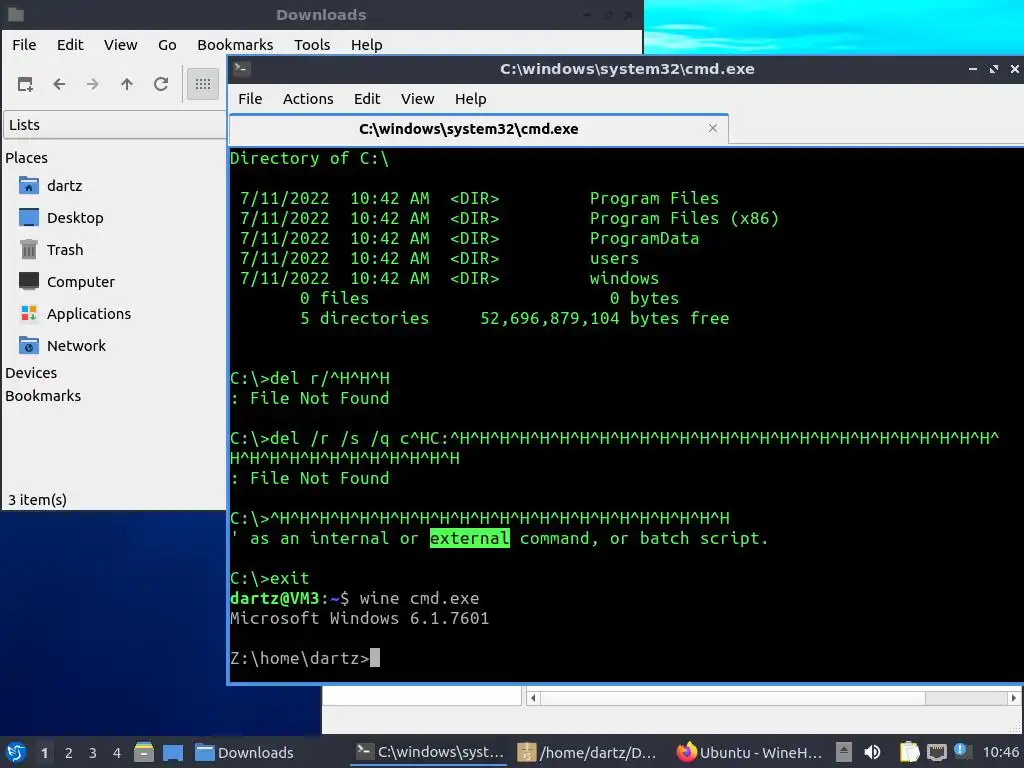The width and height of the screenshot is (1024, 768).
Task: Open the View menu in Downloads window
Action: pos(120,45)
